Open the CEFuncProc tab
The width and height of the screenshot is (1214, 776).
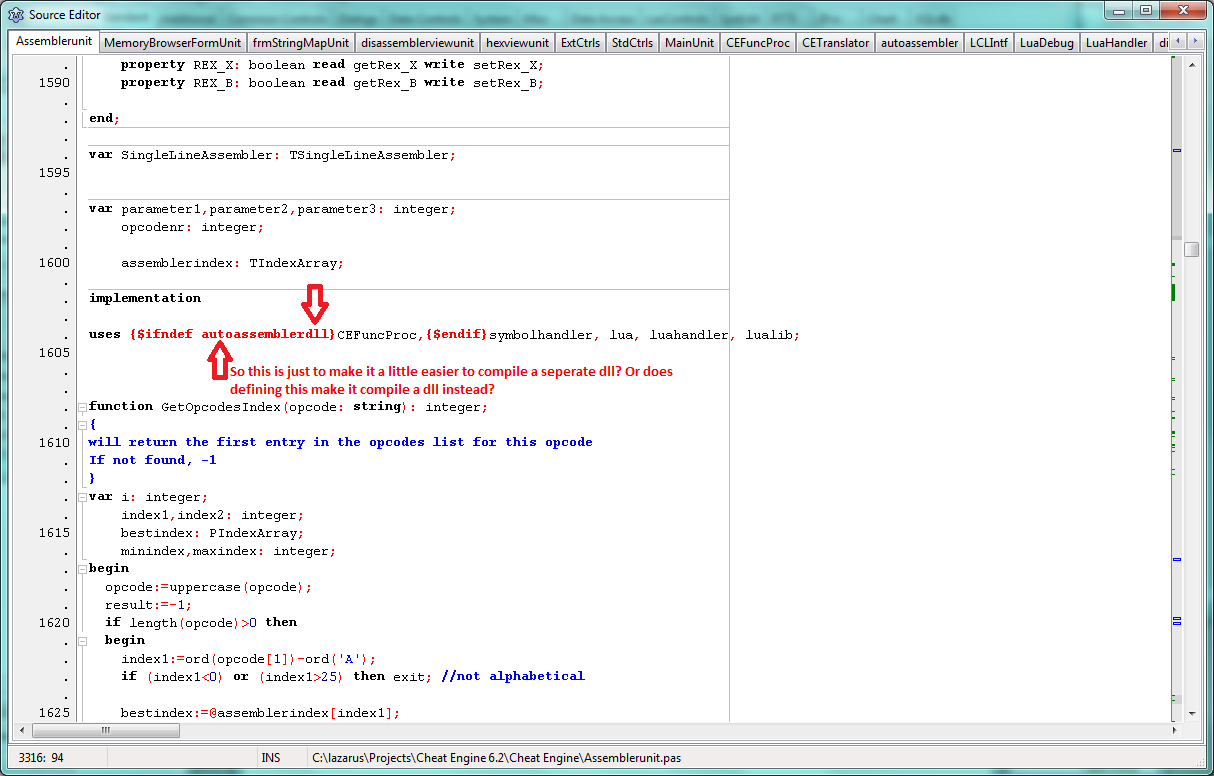click(758, 43)
